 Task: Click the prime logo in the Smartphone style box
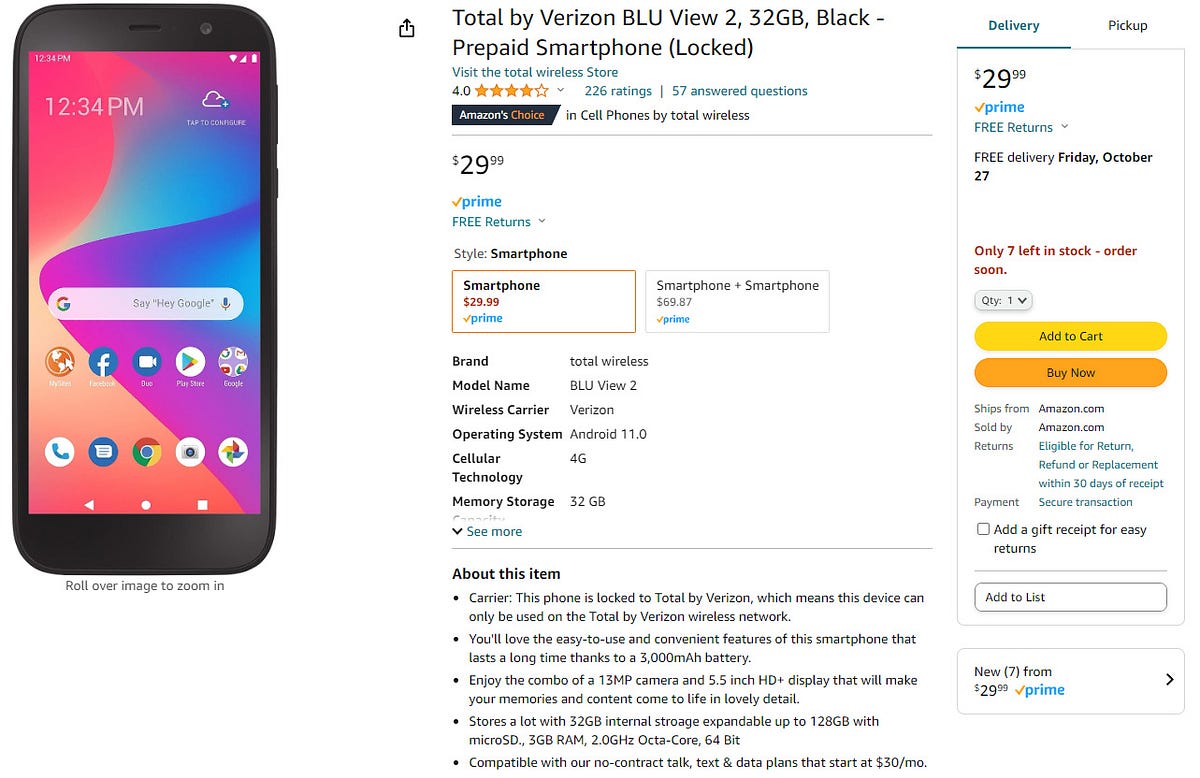click(x=481, y=318)
